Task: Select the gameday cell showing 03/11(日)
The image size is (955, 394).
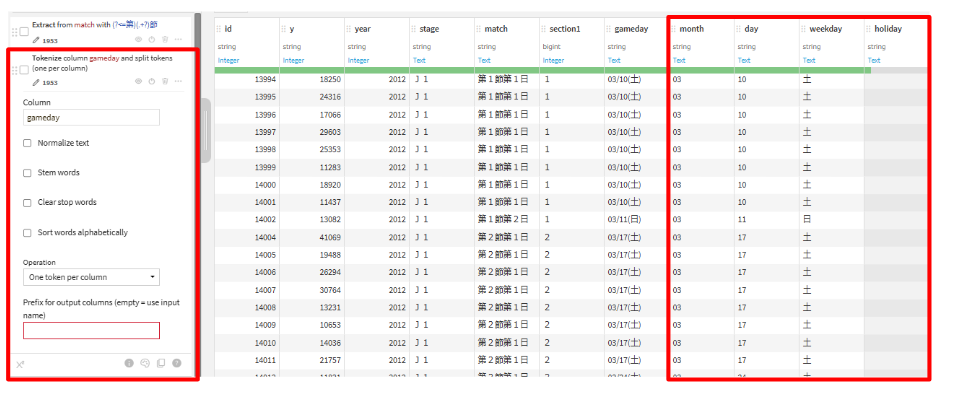Action: (x=636, y=219)
